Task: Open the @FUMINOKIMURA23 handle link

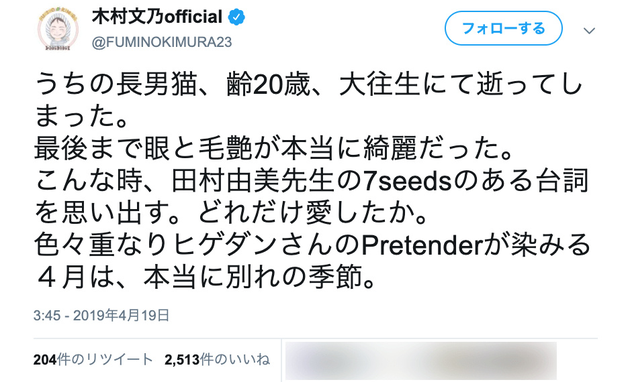Action: pyautogui.click(x=162, y=42)
